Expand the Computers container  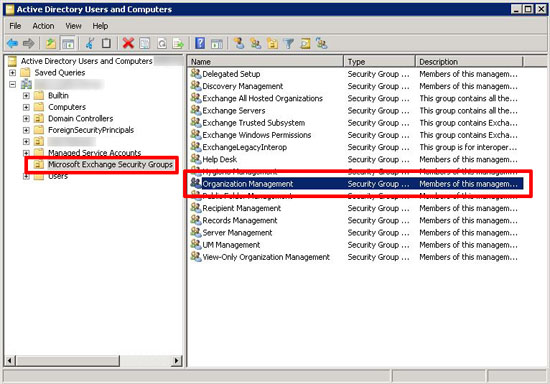(26, 107)
